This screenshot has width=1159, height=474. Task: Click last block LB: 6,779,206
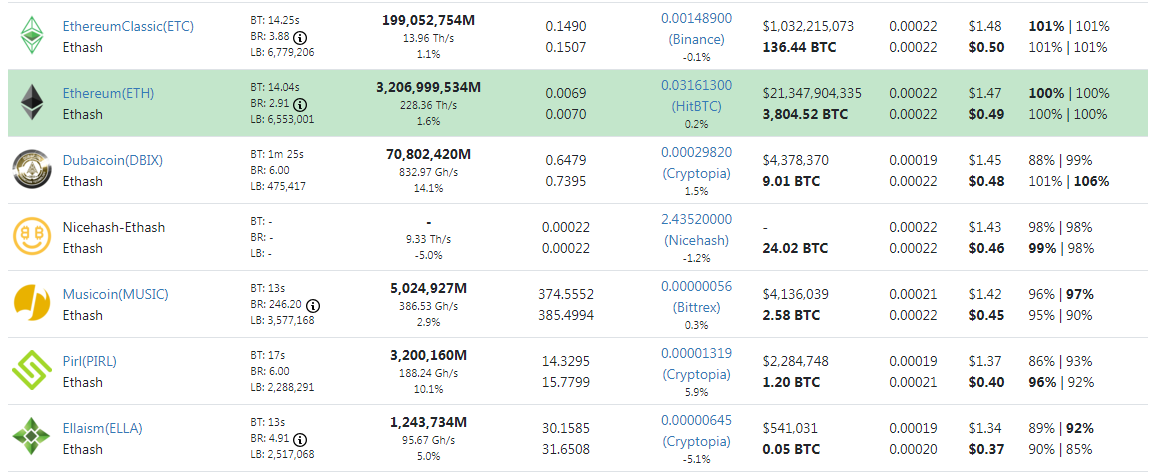(x=282, y=52)
